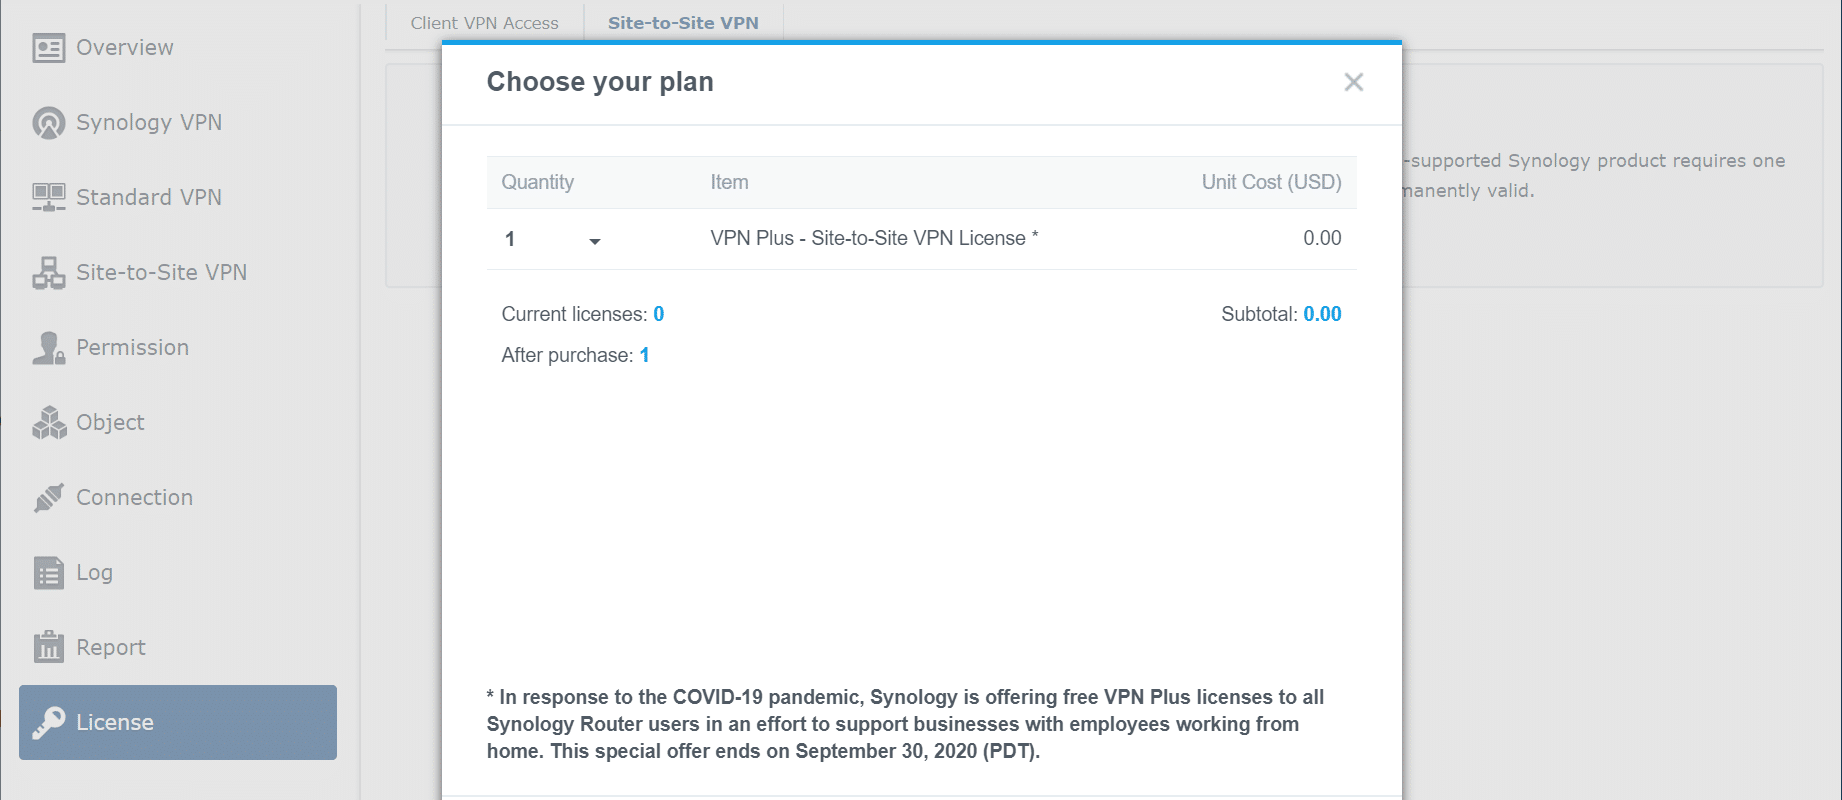Select the License key icon

tap(48, 722)
